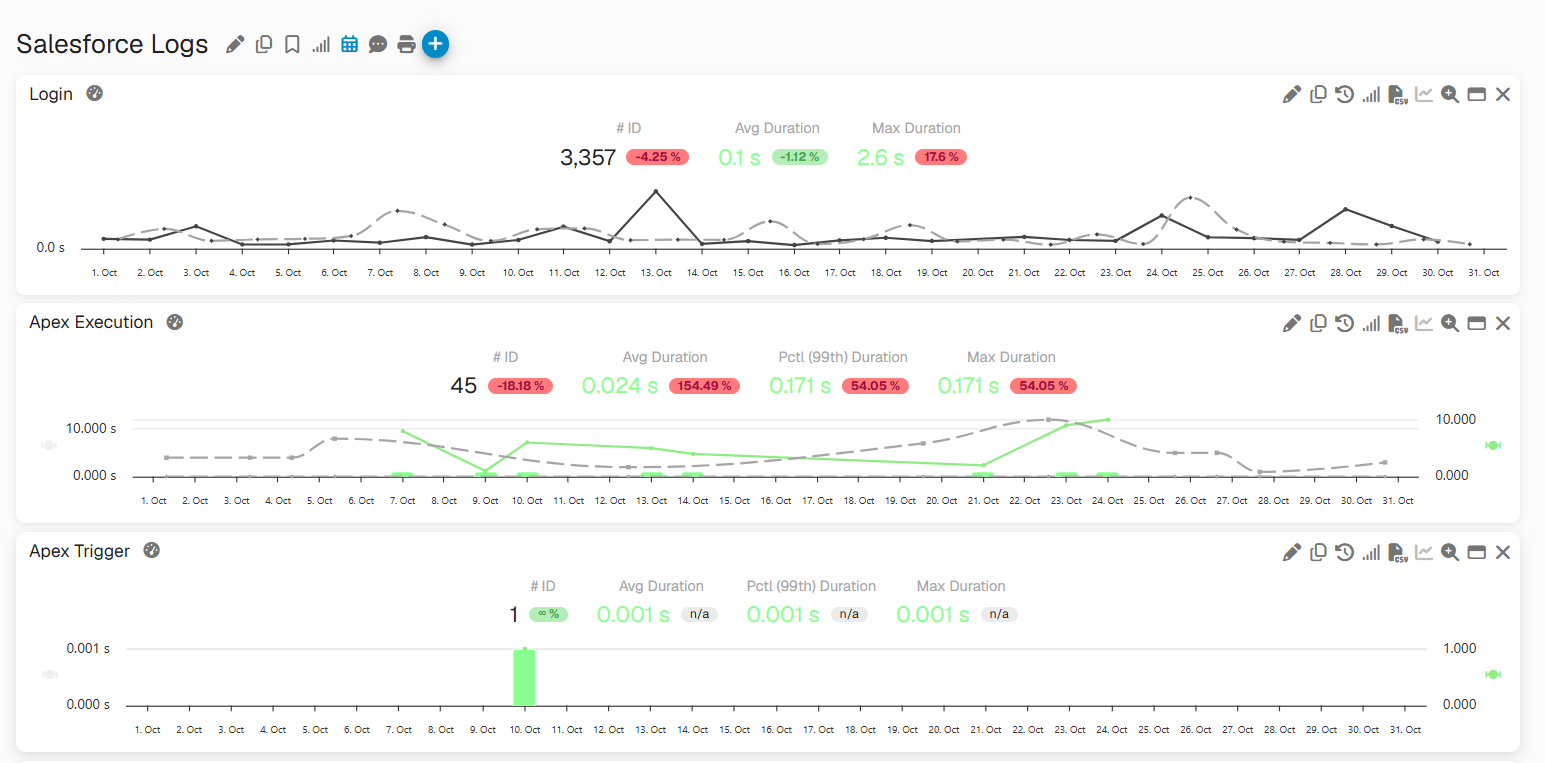Click the line chart icon on Apex Execution

point(1424,323)
